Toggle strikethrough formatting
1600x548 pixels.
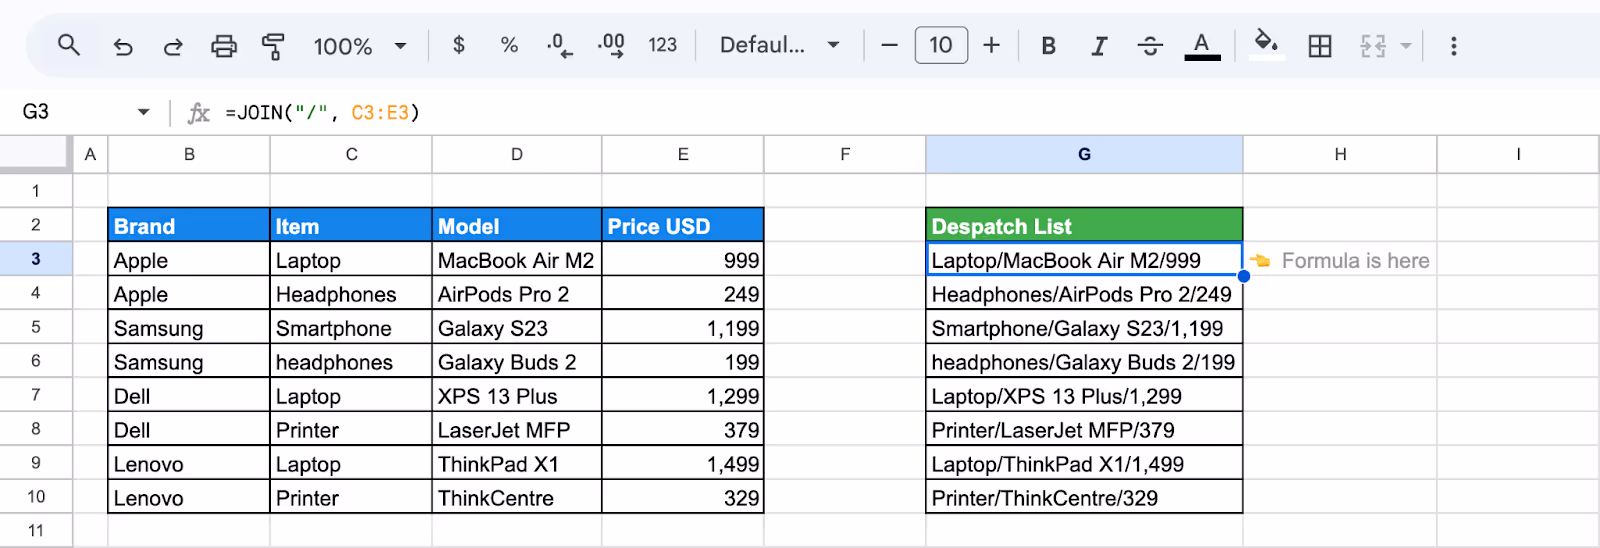pos(1150,46)
